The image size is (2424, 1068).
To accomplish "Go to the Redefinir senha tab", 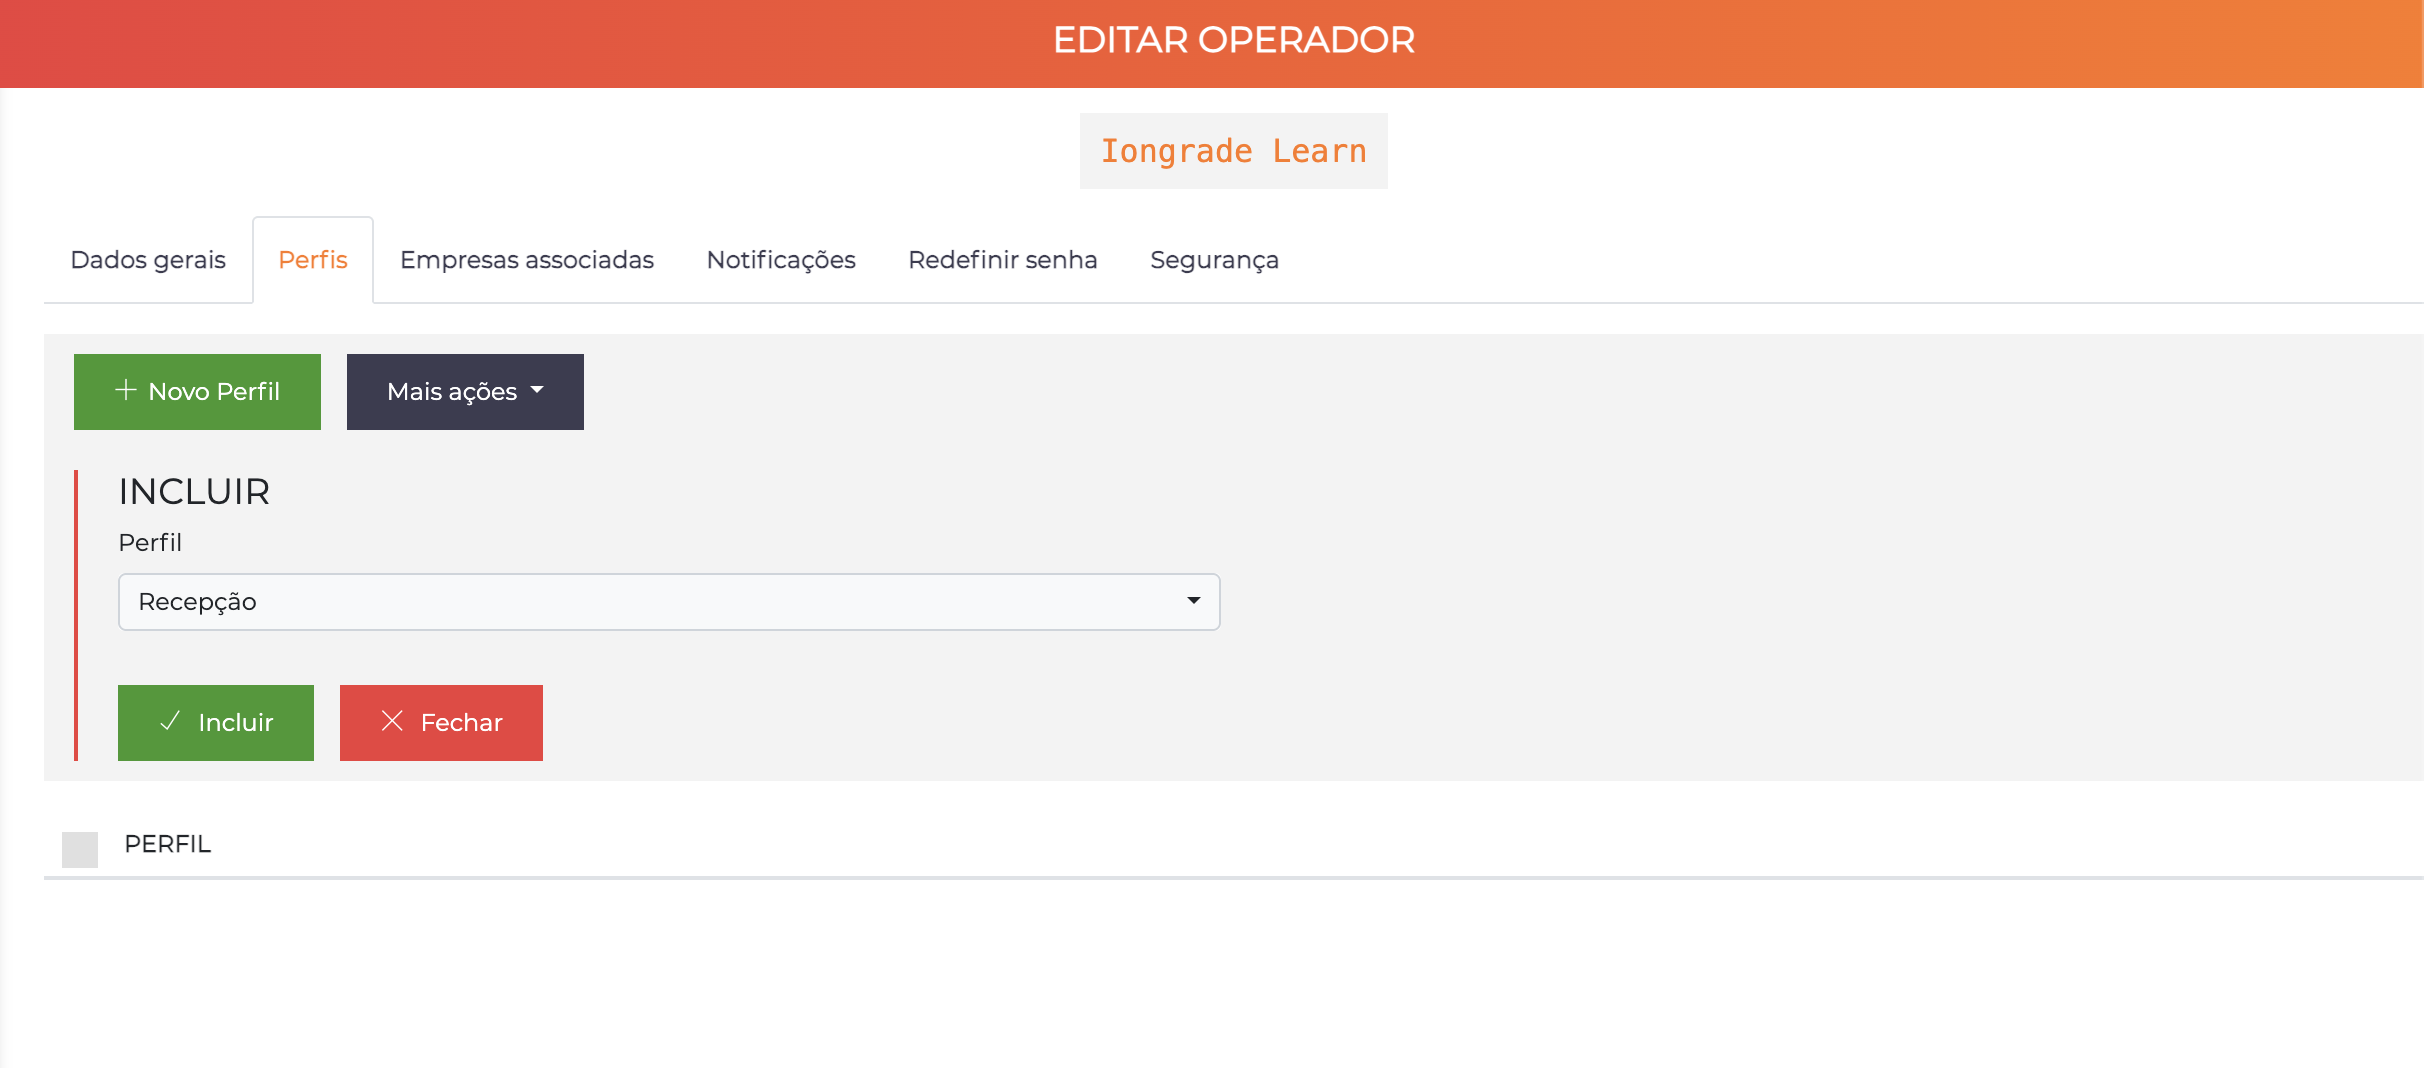I will click(1002, 259).
